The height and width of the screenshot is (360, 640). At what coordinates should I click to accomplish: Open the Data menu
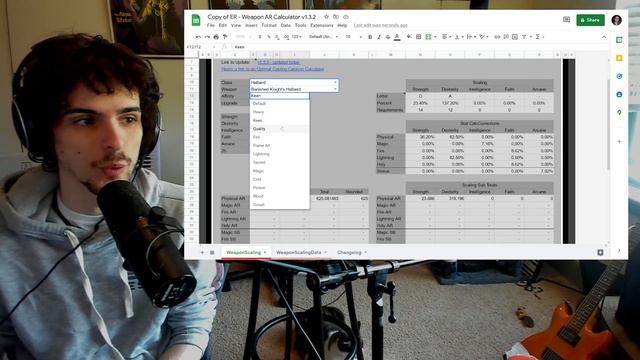[x=286, y=25]
